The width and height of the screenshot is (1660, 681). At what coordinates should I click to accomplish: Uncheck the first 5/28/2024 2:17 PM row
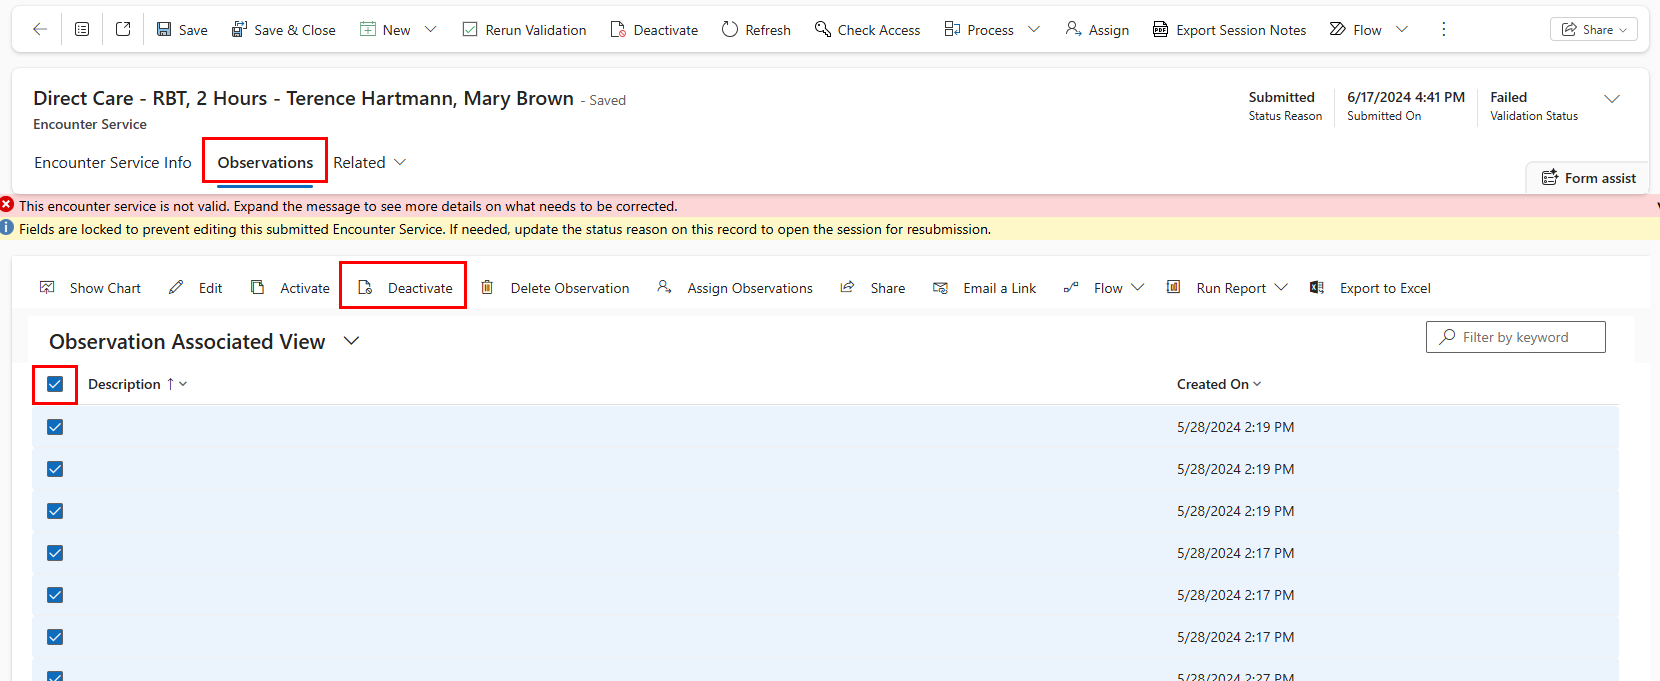55,553
